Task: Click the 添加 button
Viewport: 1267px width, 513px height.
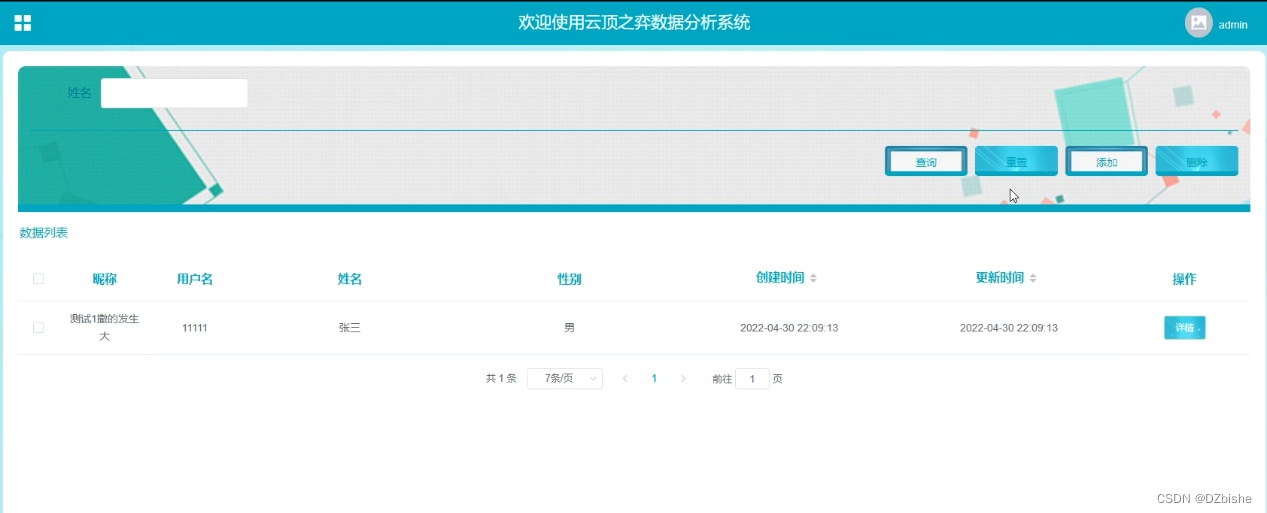Action: 1106,161
